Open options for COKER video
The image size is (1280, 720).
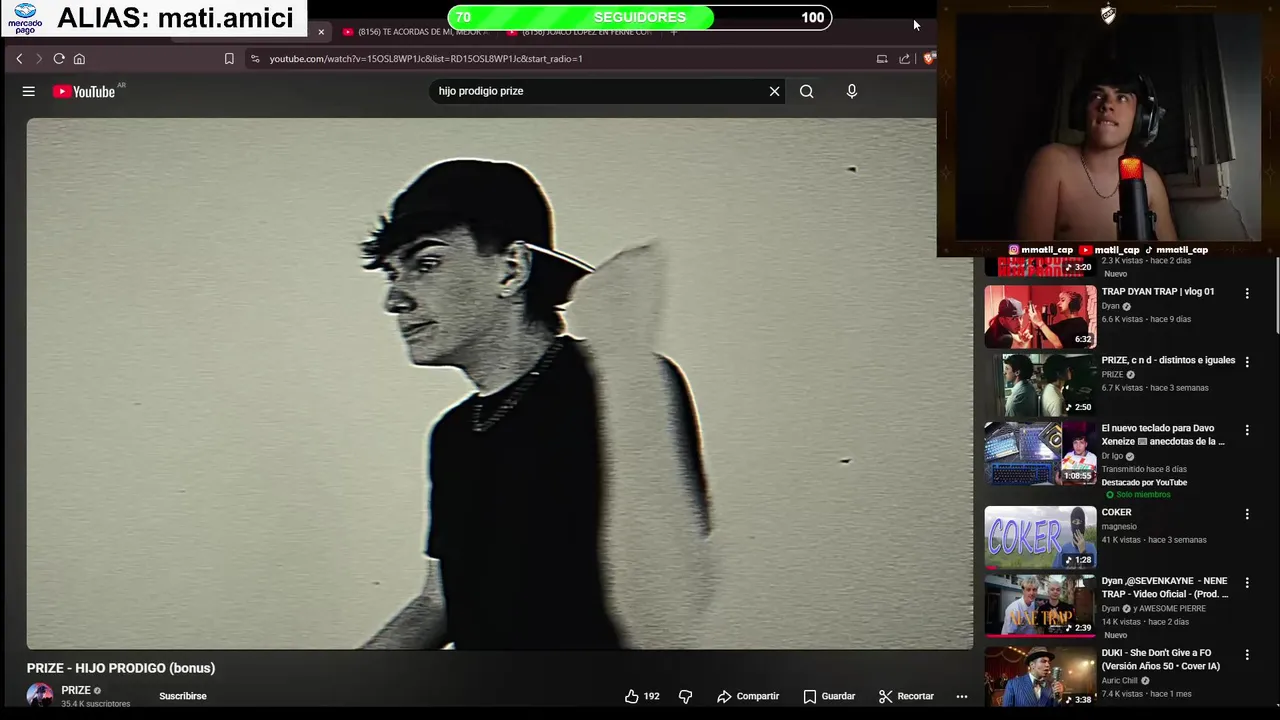[x=1247, y=514]
